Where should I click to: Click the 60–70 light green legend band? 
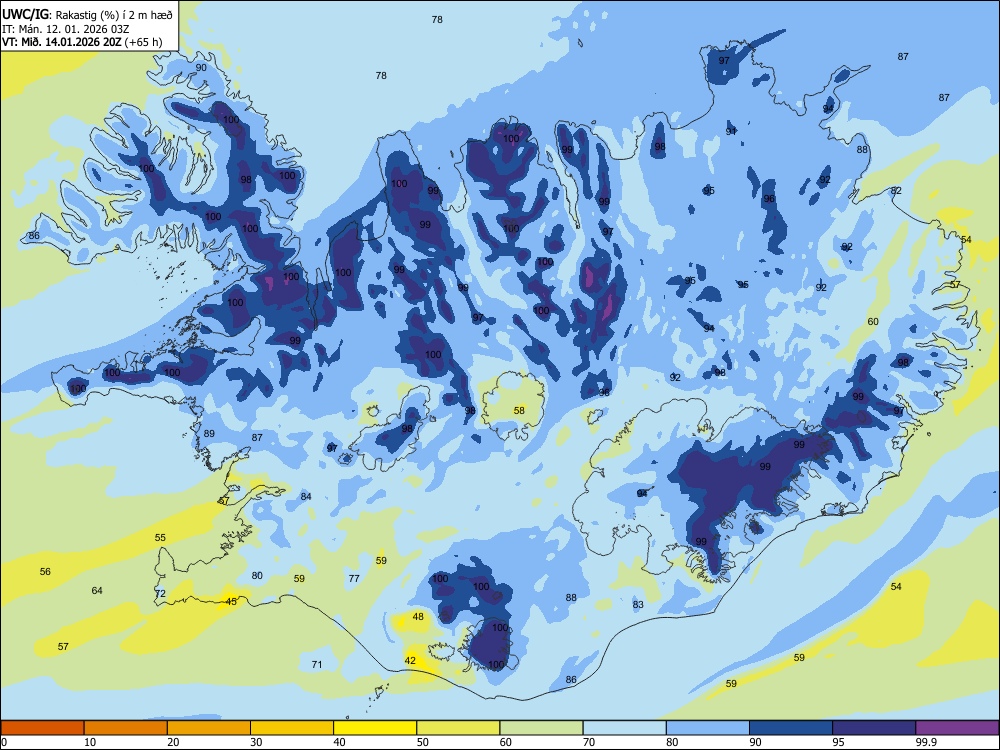[541, 728]
